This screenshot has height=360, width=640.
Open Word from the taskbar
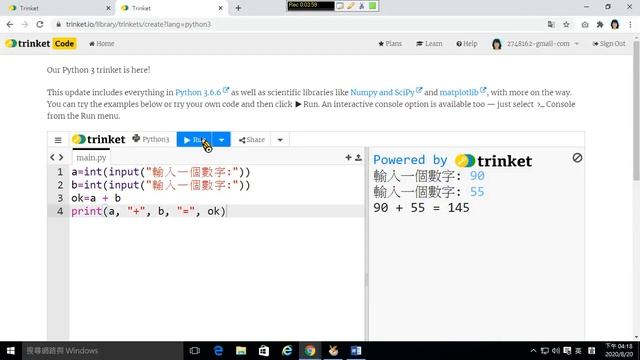click(x=356, y=351)
